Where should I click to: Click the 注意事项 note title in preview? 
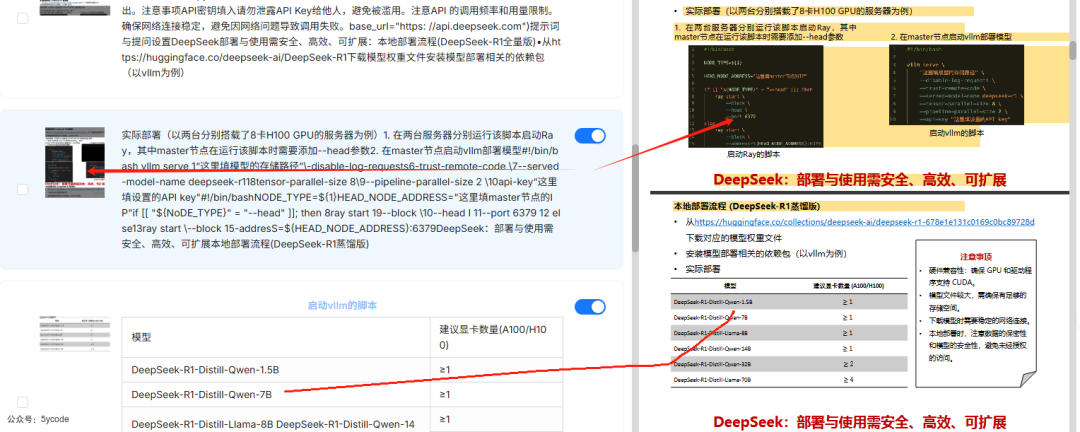[x=975, y=256]
